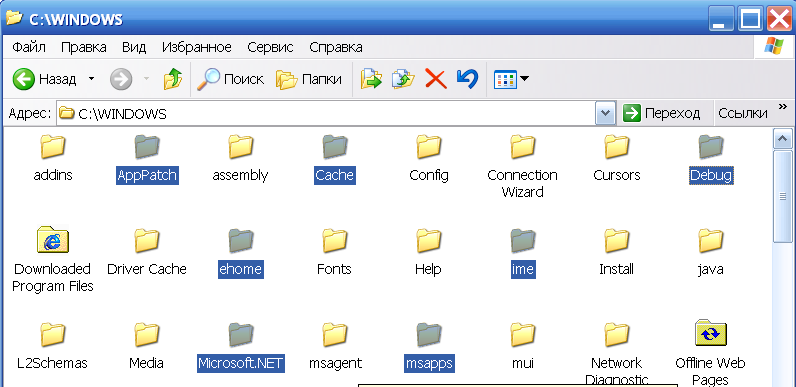Click the Адрес: address bar label

tap(30, 114)
